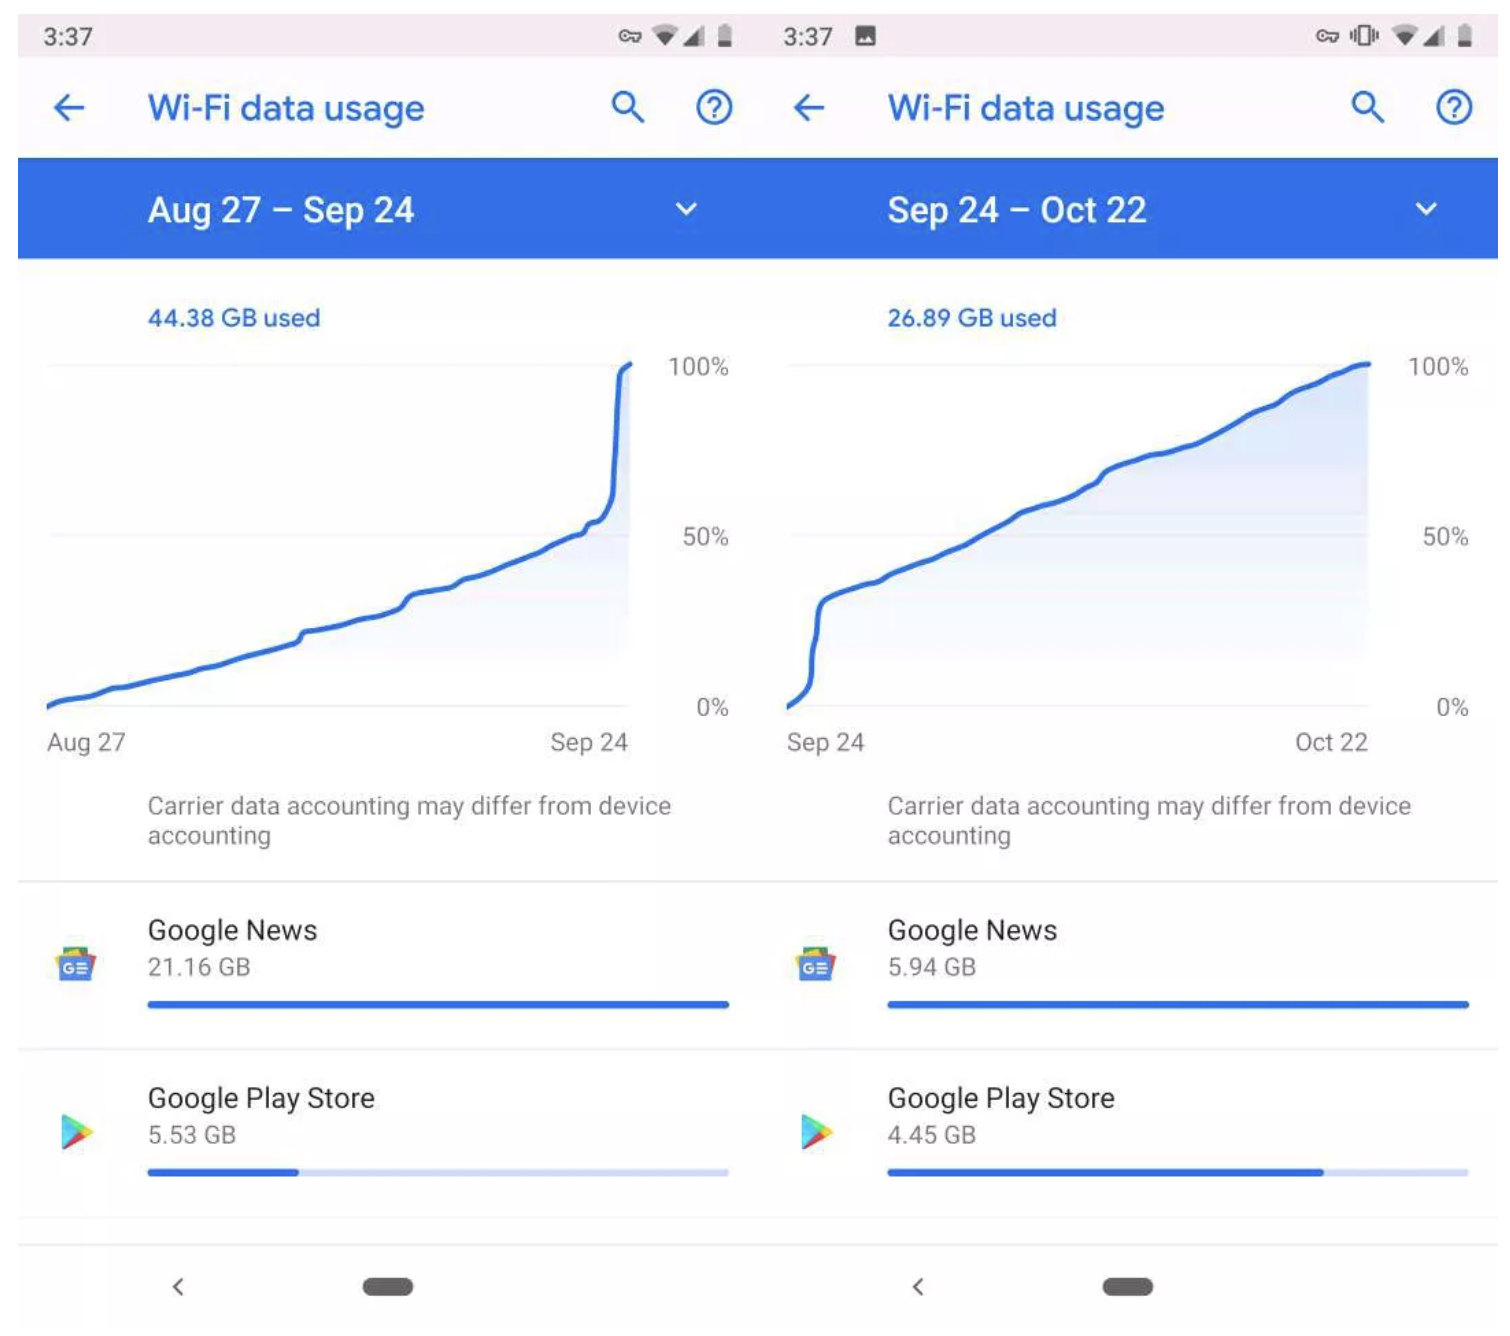Open search on the left screen
This screenshot has height=1336, width=1510.
[x=628, y=106]
